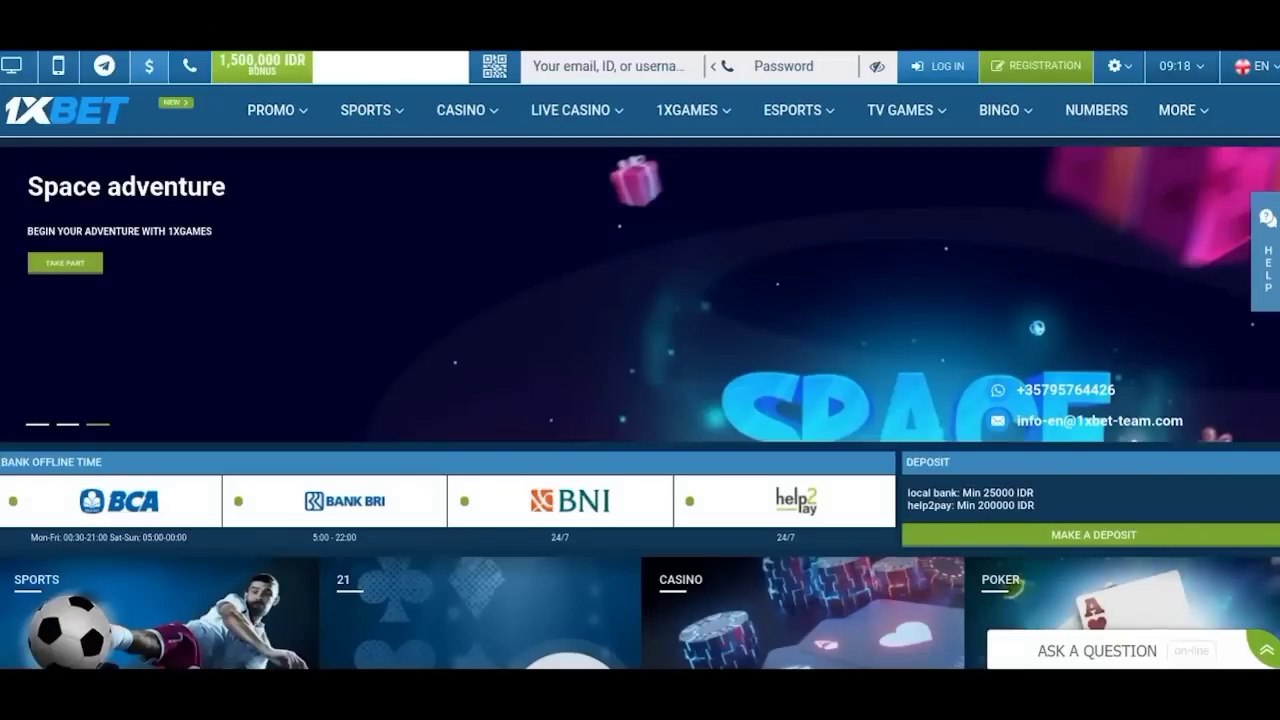Click the Password input field
The image size is (1280, 720).
coord(798,66)
